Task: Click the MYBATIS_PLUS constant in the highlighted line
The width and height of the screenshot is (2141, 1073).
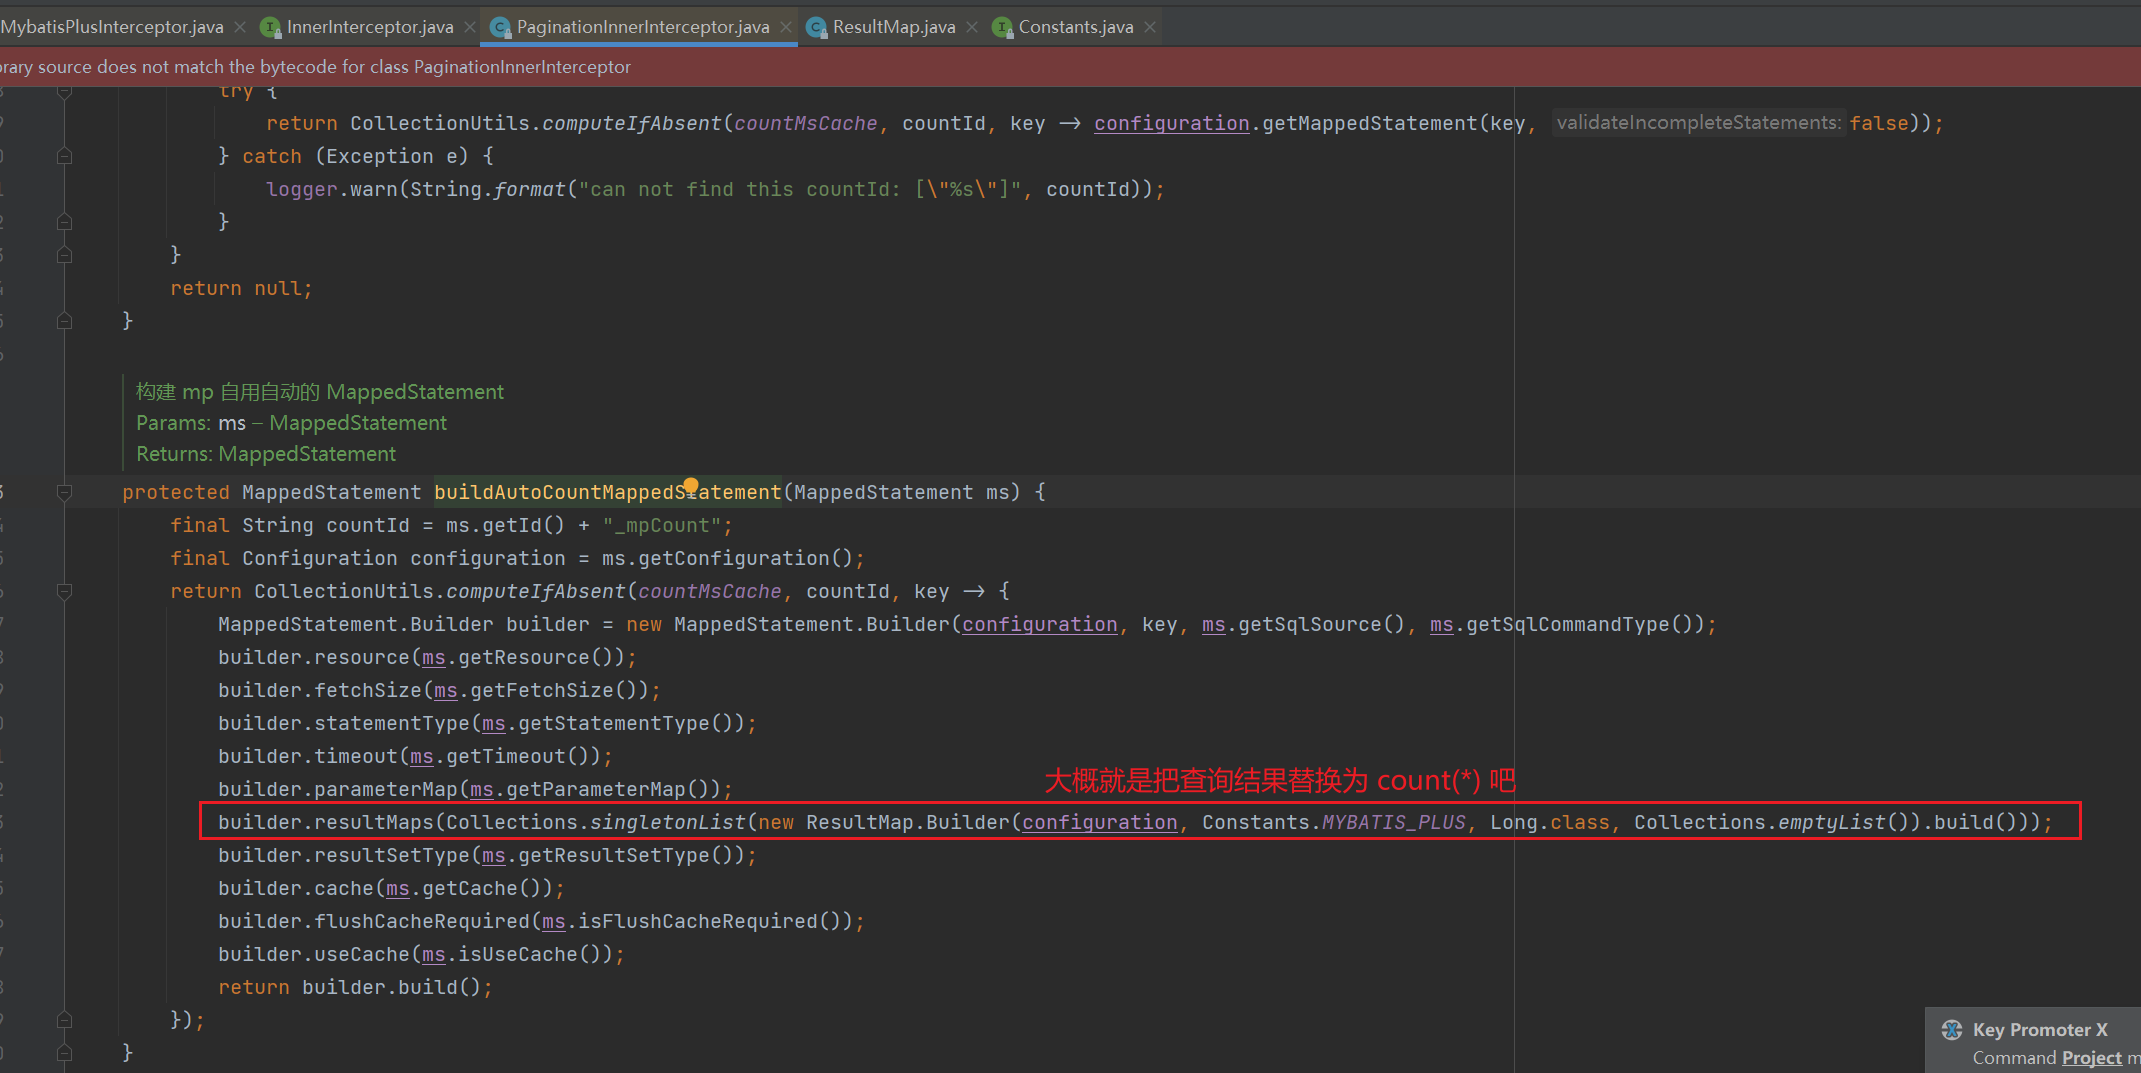Action: pyautogui.click(x=1393, y=822)
